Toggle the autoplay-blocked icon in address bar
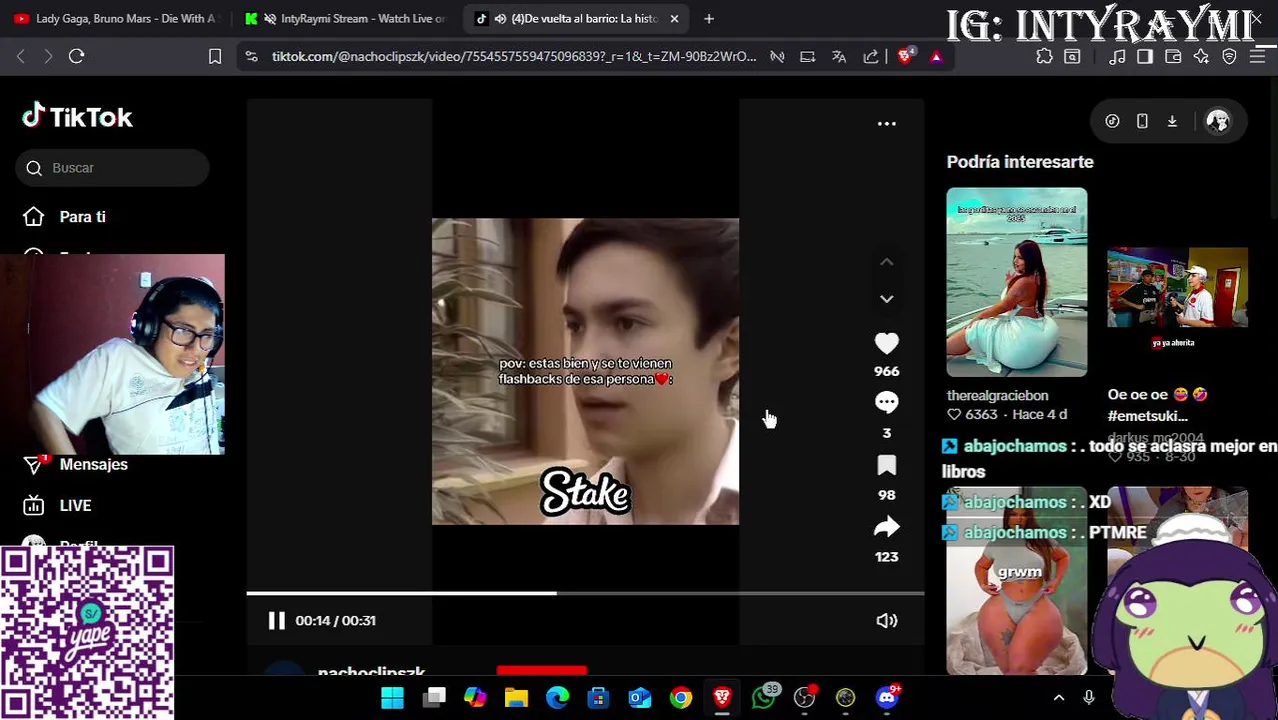The image size is (1278, 720). click(x=777, y=56)
